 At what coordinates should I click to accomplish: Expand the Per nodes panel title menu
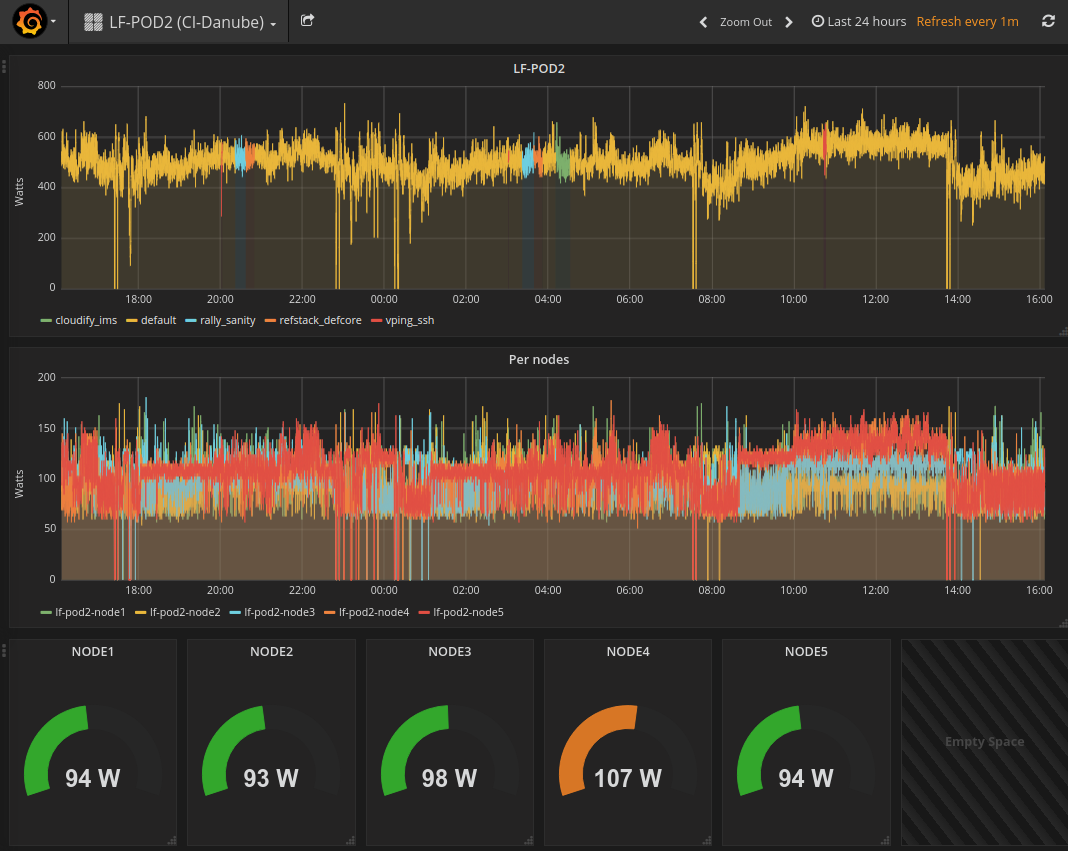click(538, 360)
